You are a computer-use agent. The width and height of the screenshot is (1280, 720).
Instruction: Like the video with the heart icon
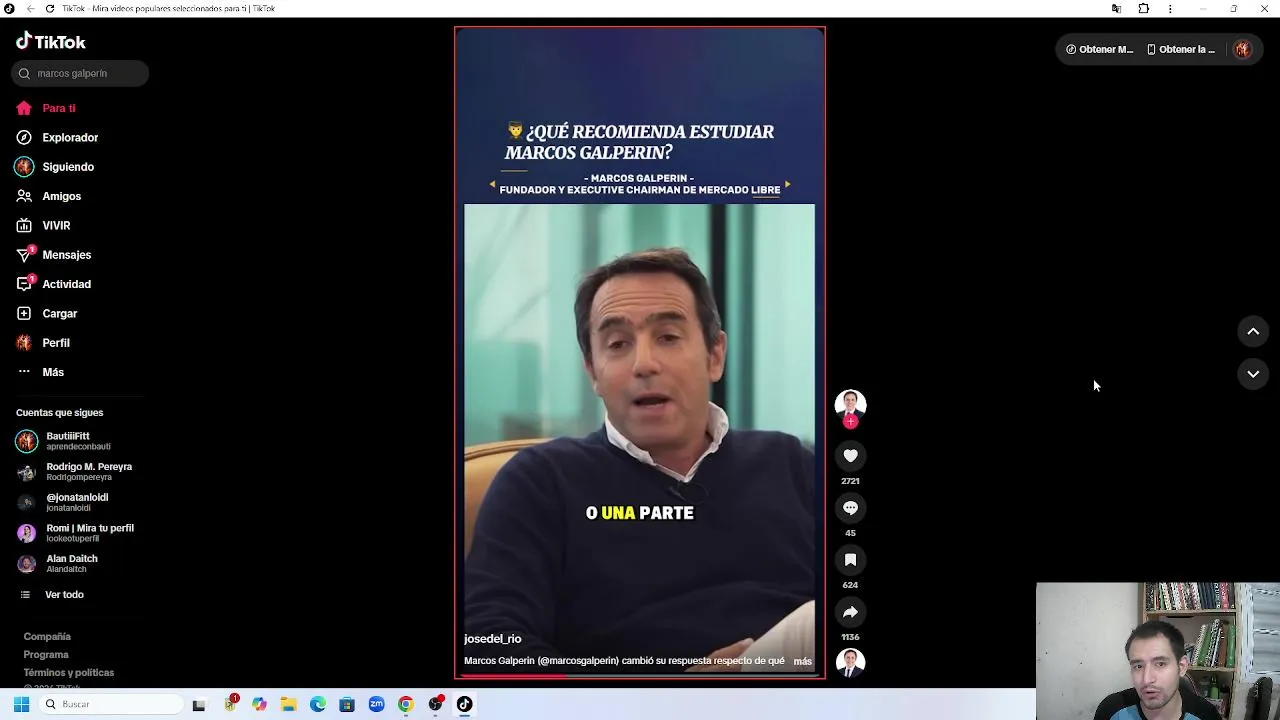850,456
